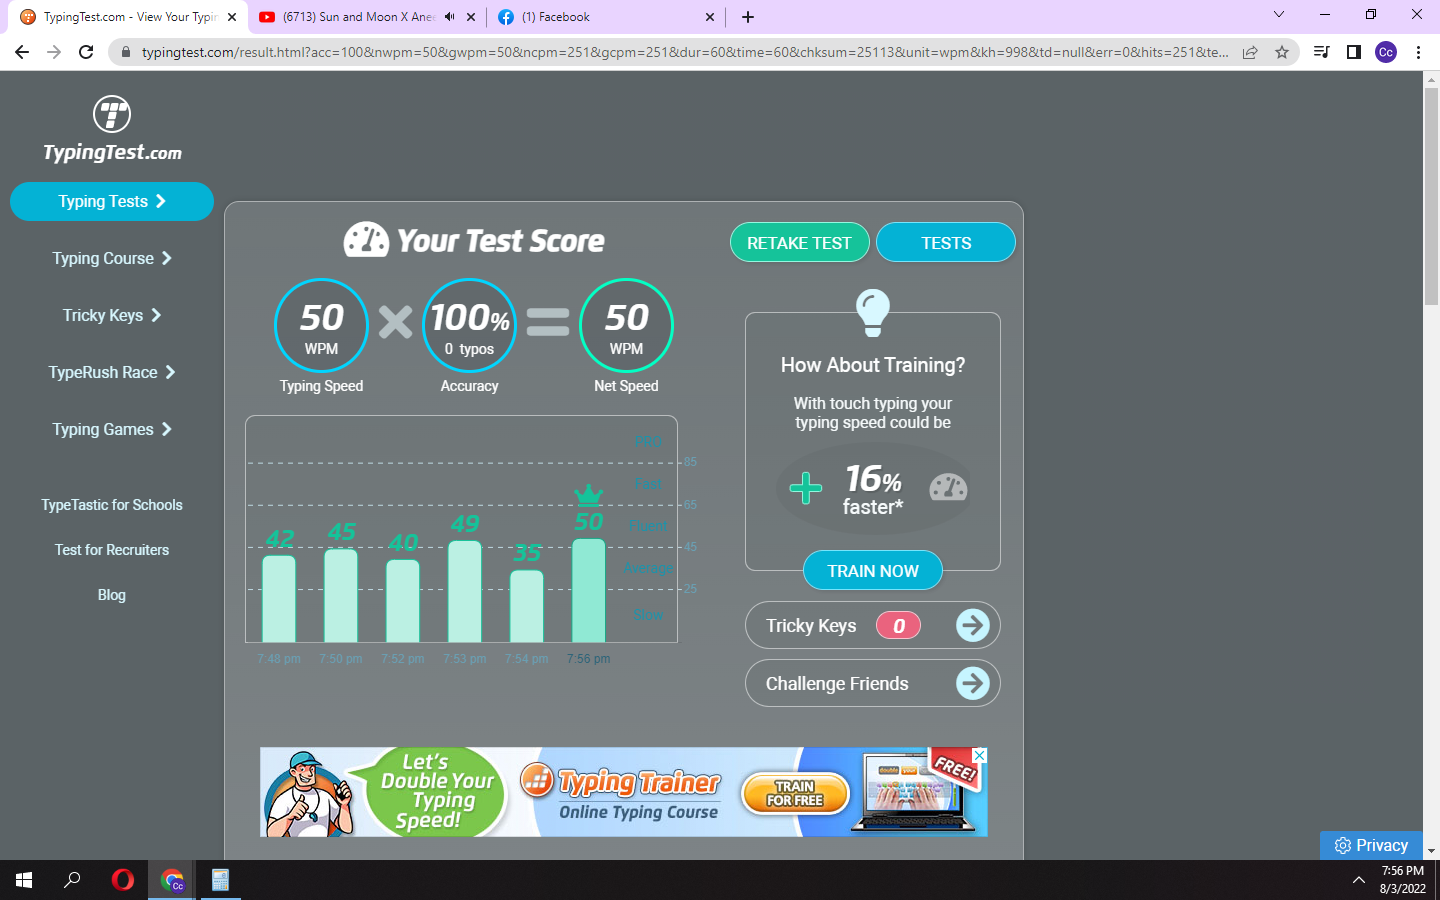Click the 7:54 pm bar showing 35
The height and width of the screenshot is (900, 1440).
click(x=527, y=606)
